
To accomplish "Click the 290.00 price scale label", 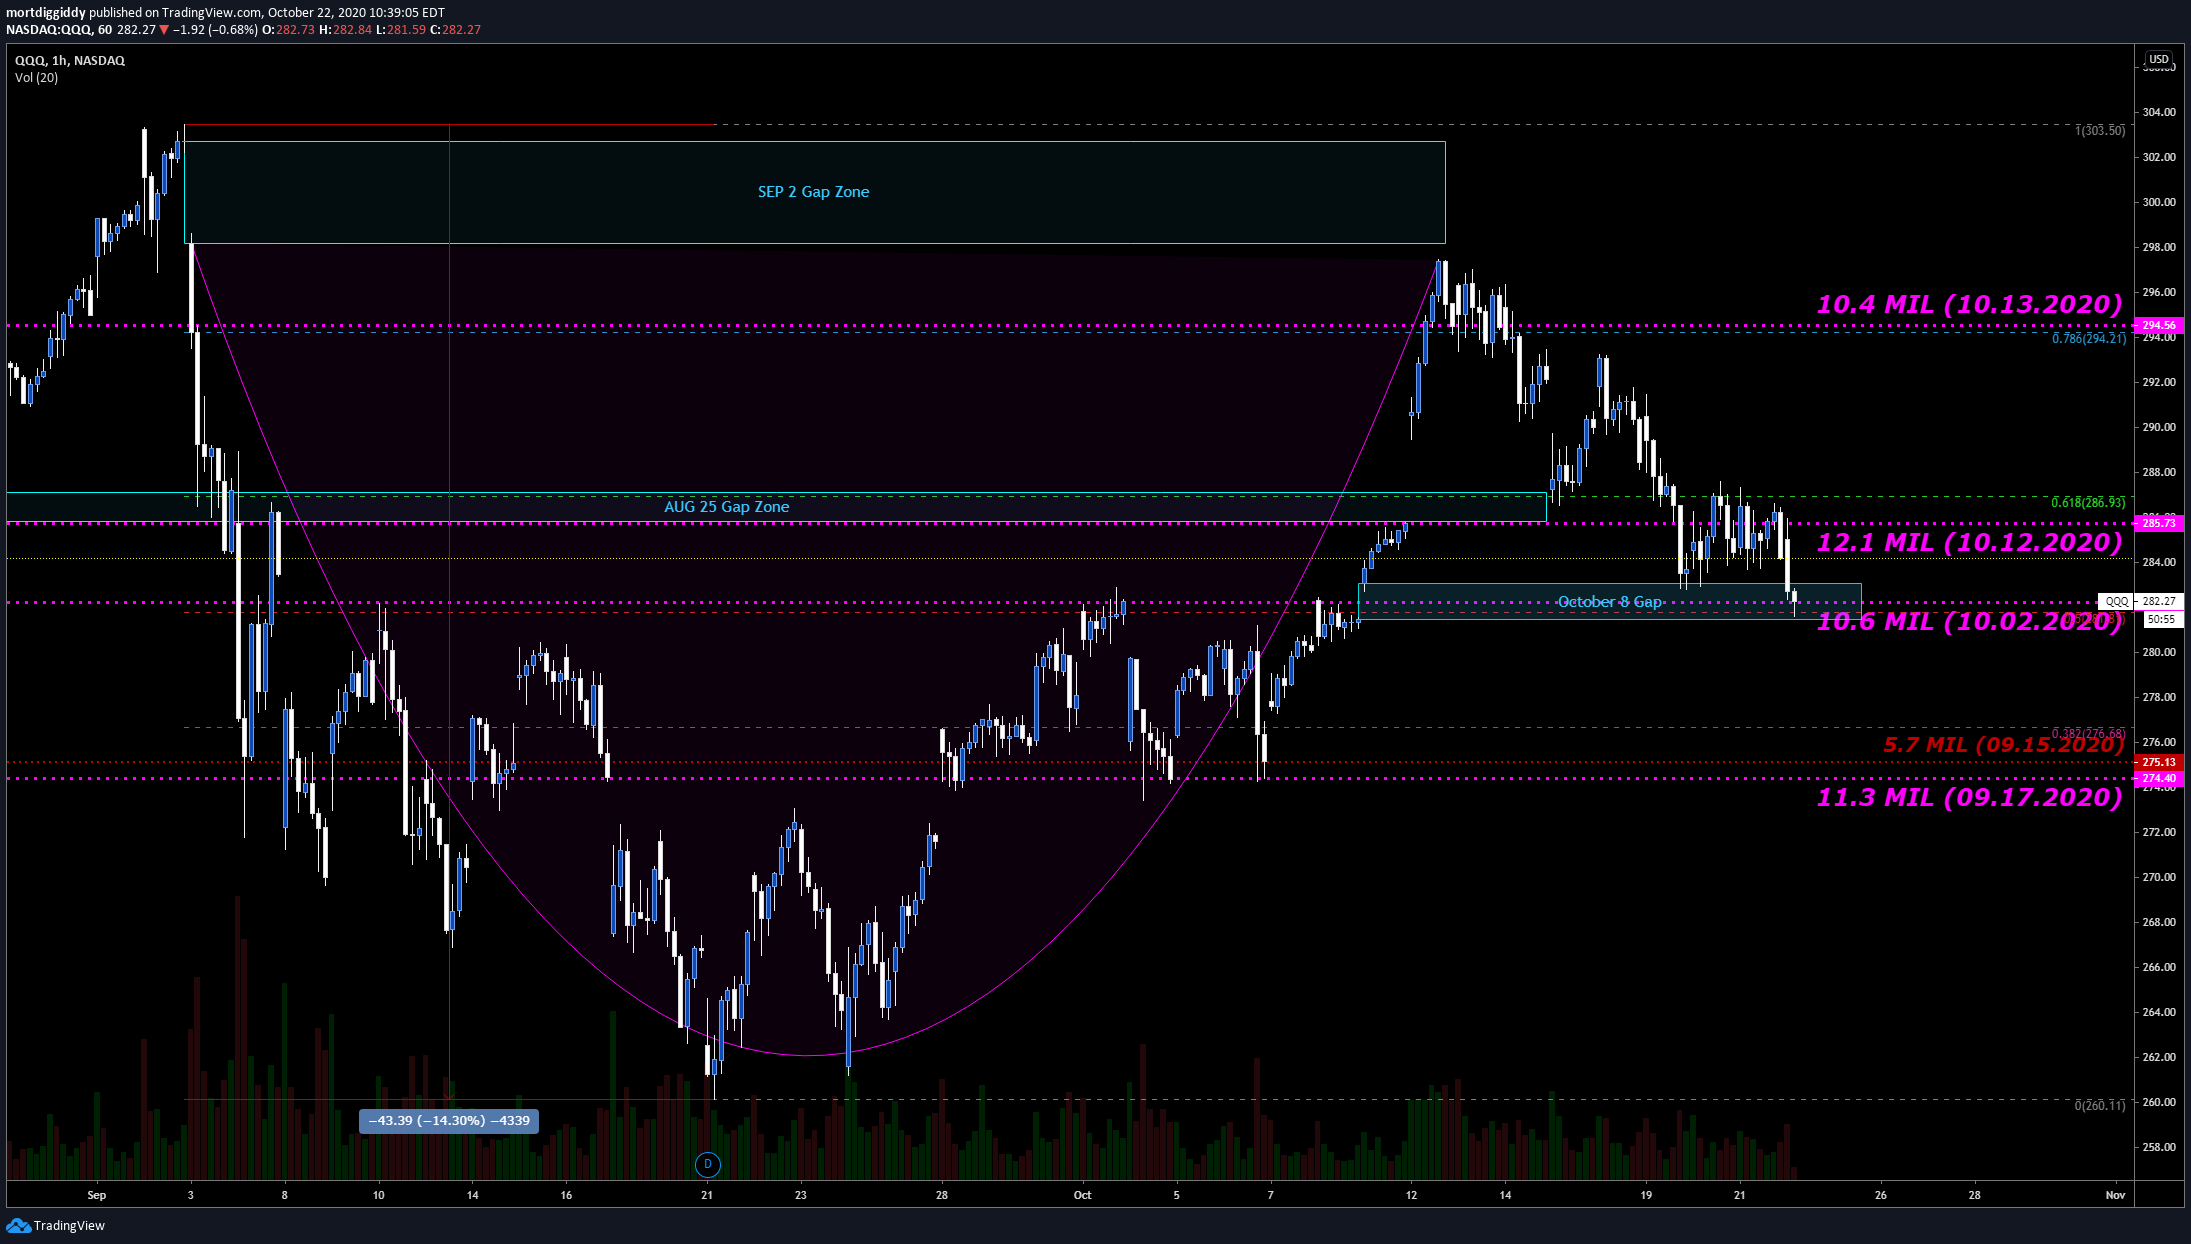I will coord(2159,427).
